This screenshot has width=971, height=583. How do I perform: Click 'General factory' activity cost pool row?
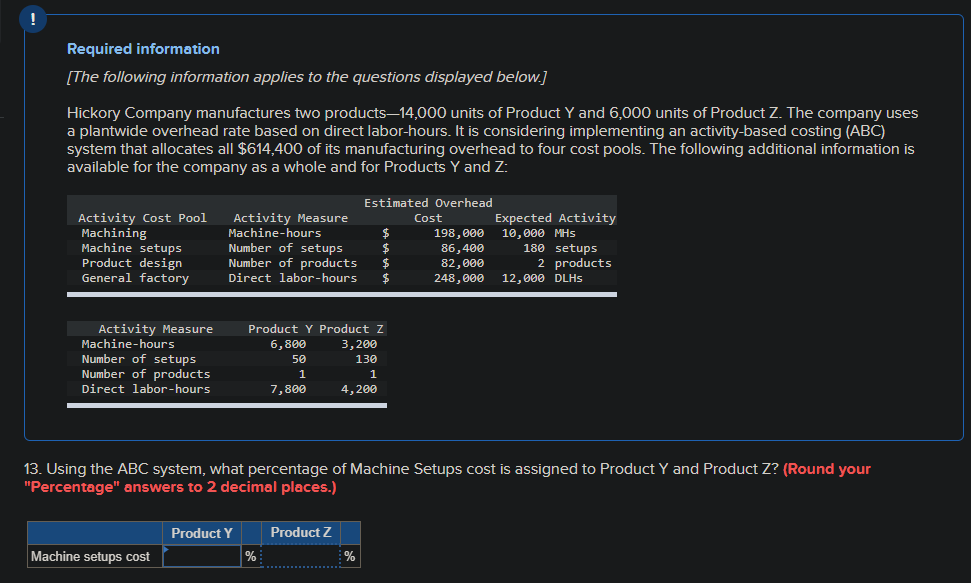(135, 278)
